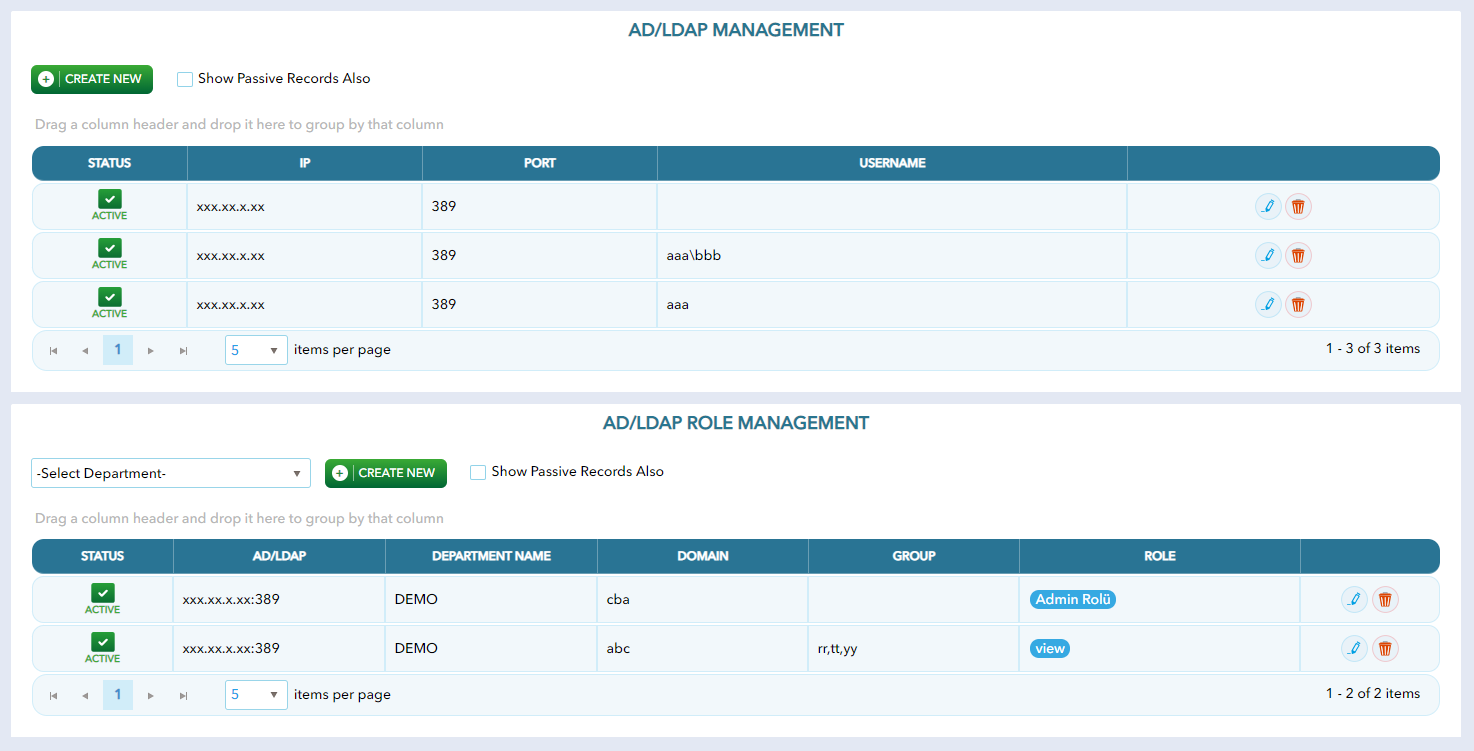The image size is (1474, 751).
Task: Edit the AD/LDAP row with empty username
Action: pyautogui.click(x=1268, y=207)
